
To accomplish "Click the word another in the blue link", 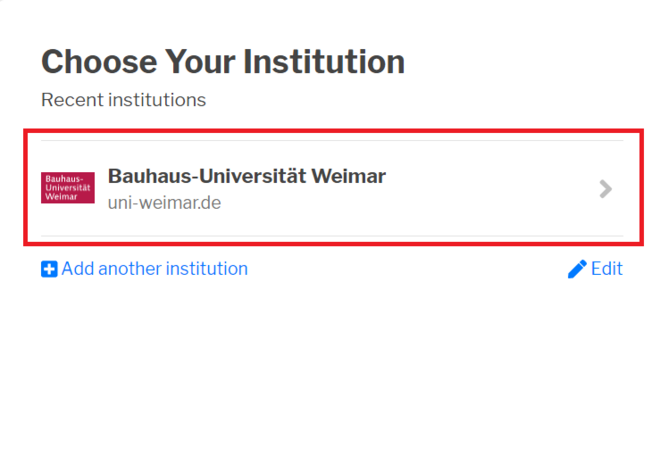I will [x=130, y=269].
